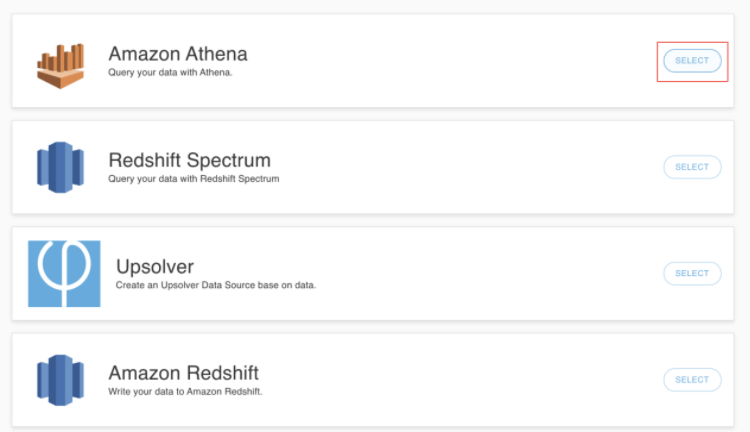Choose Select for the Upsolver data source

click(x=692, y=273)
